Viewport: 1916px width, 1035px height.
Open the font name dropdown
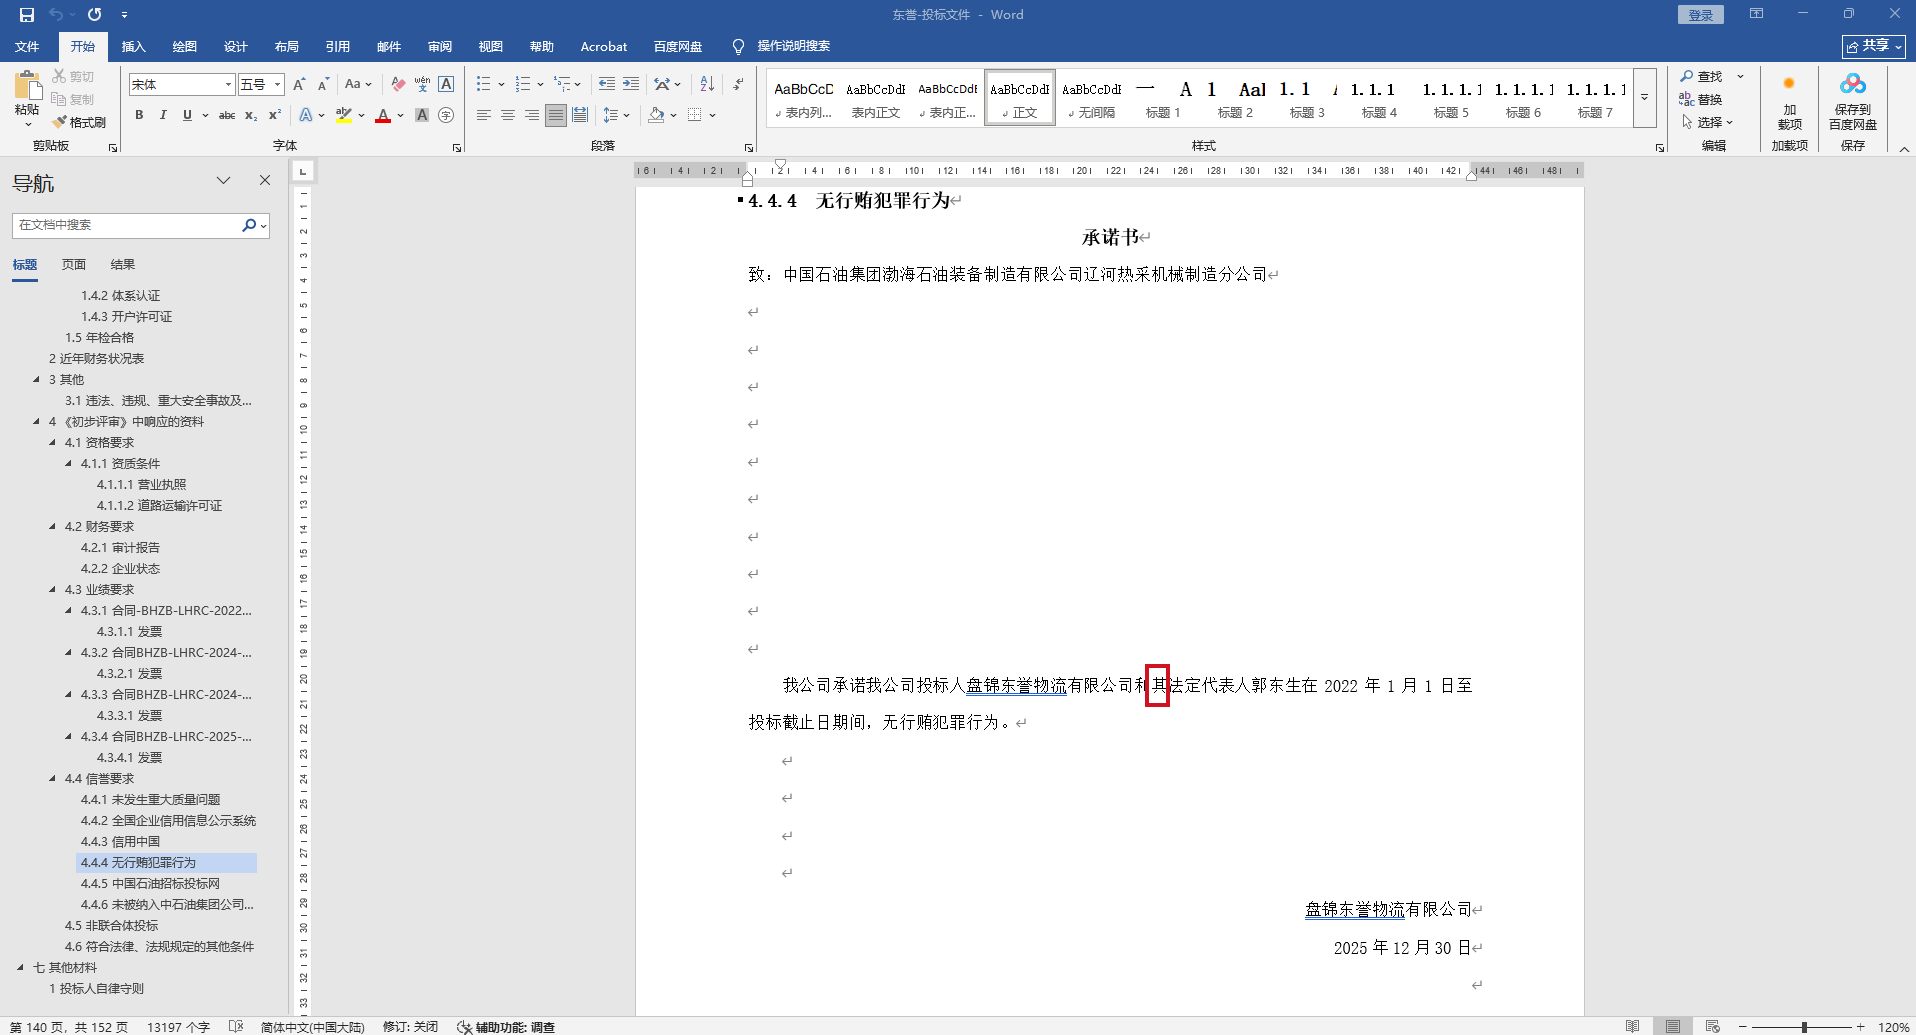coord(228,85)
